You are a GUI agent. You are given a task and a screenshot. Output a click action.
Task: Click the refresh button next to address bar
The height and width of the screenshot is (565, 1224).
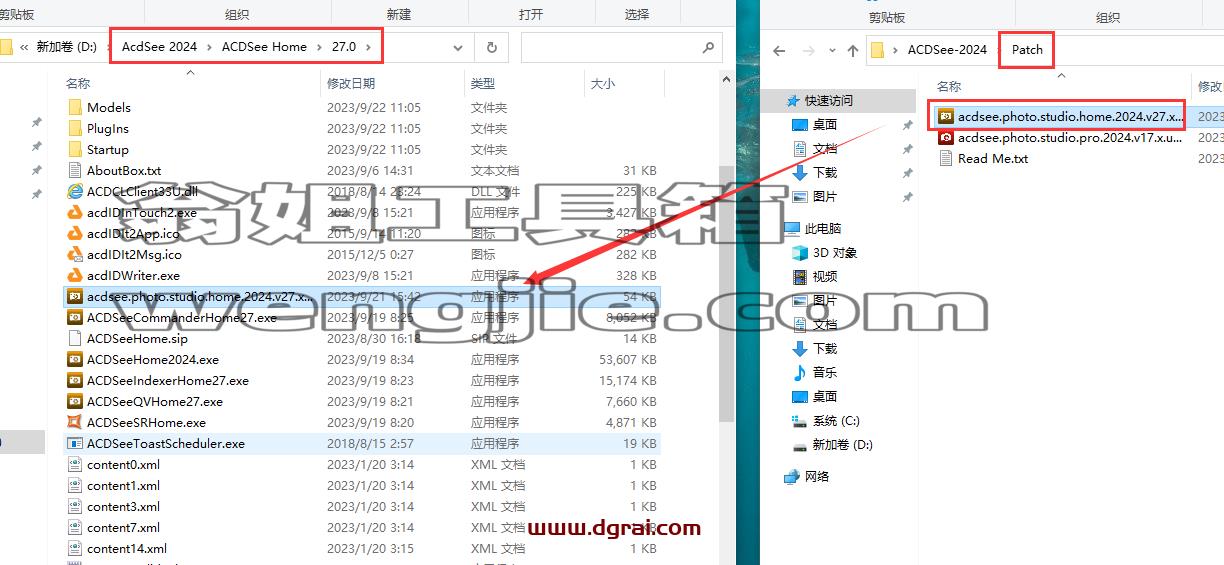pyautogui.click(x=491, y=47)
